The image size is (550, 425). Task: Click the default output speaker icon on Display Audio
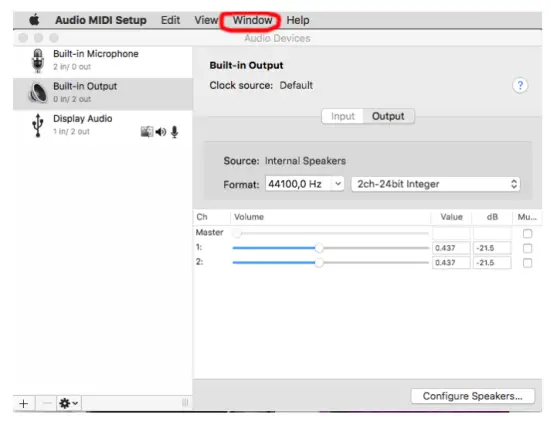click(x=161, y=132)
